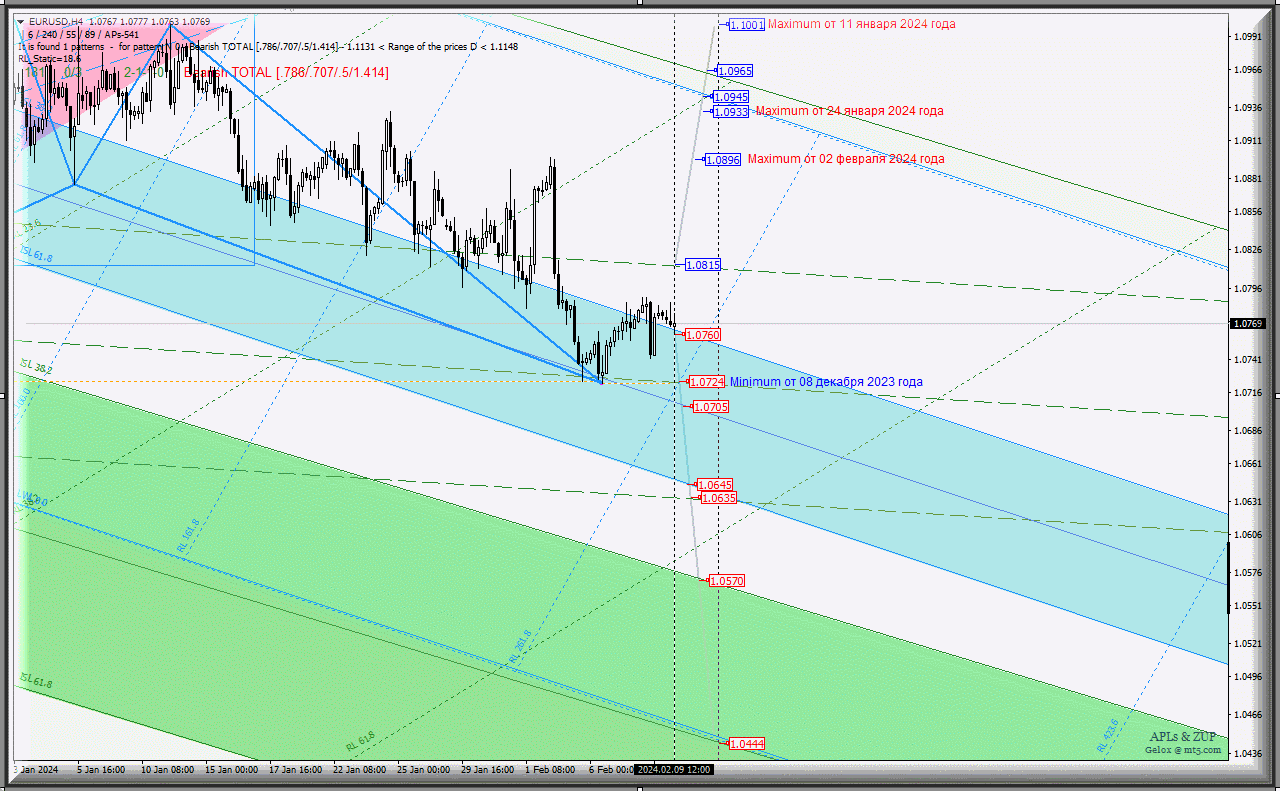Screen dimensions: 1280x791
Task: Click the current price 1.0769 axis marker
Action: pyautogui.click(x=1248, y=324)
